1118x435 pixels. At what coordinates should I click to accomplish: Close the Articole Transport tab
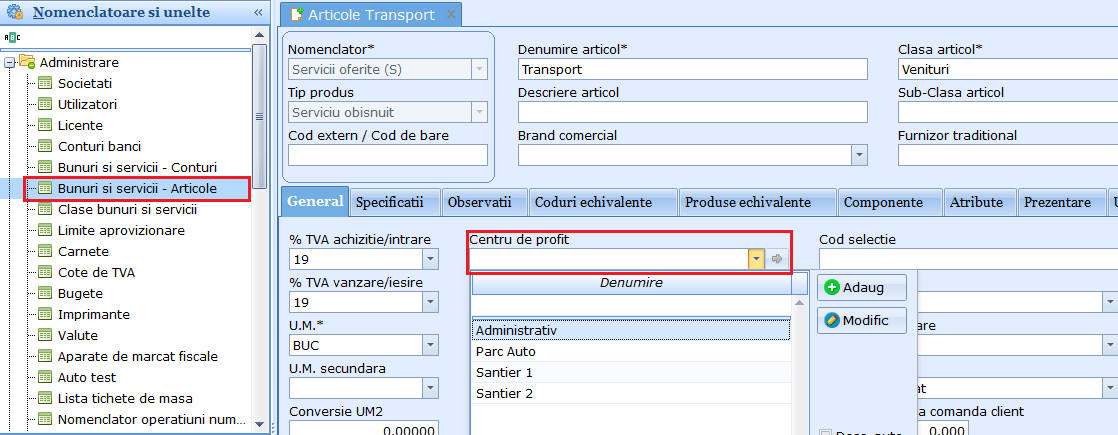(450, 15)
